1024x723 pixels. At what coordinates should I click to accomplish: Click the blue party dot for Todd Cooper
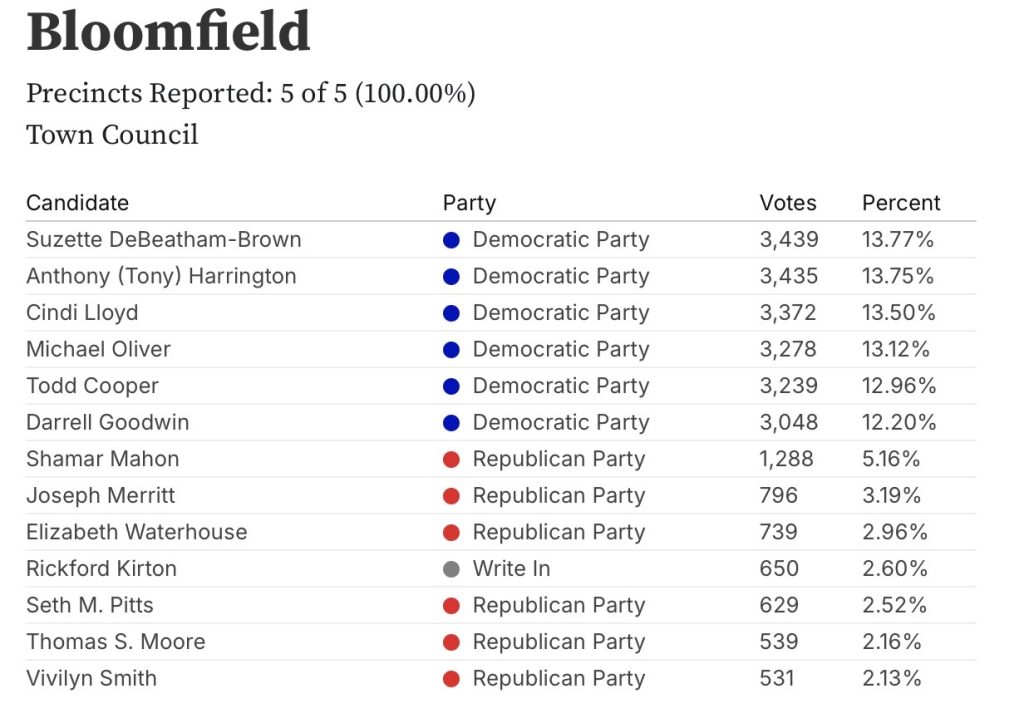coord(451,386)
